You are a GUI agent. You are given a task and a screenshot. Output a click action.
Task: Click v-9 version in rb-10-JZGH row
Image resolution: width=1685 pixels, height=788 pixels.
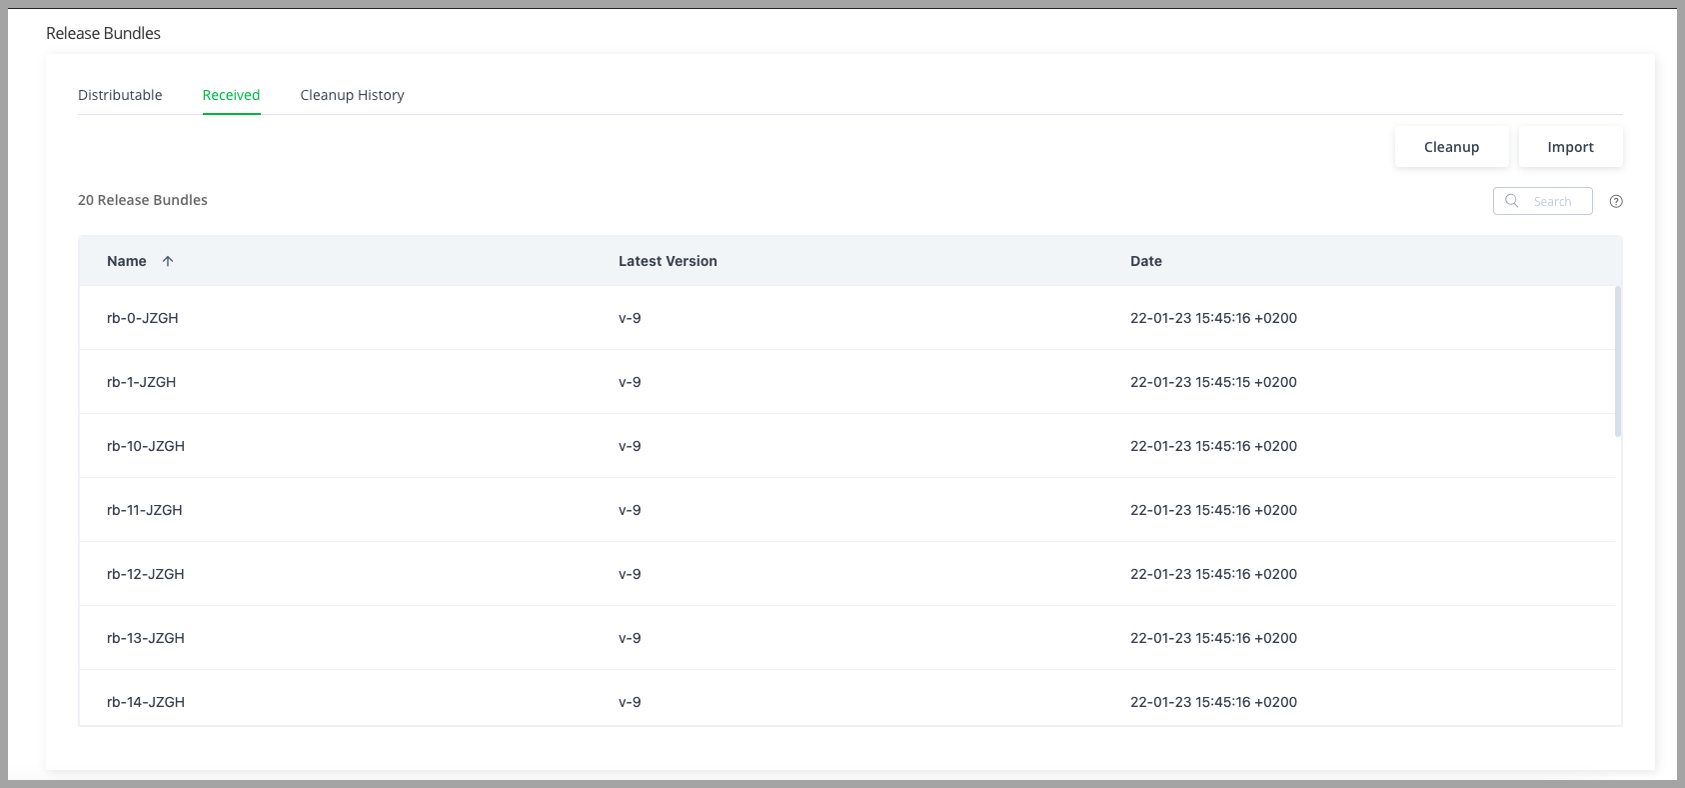coord(630,446)
